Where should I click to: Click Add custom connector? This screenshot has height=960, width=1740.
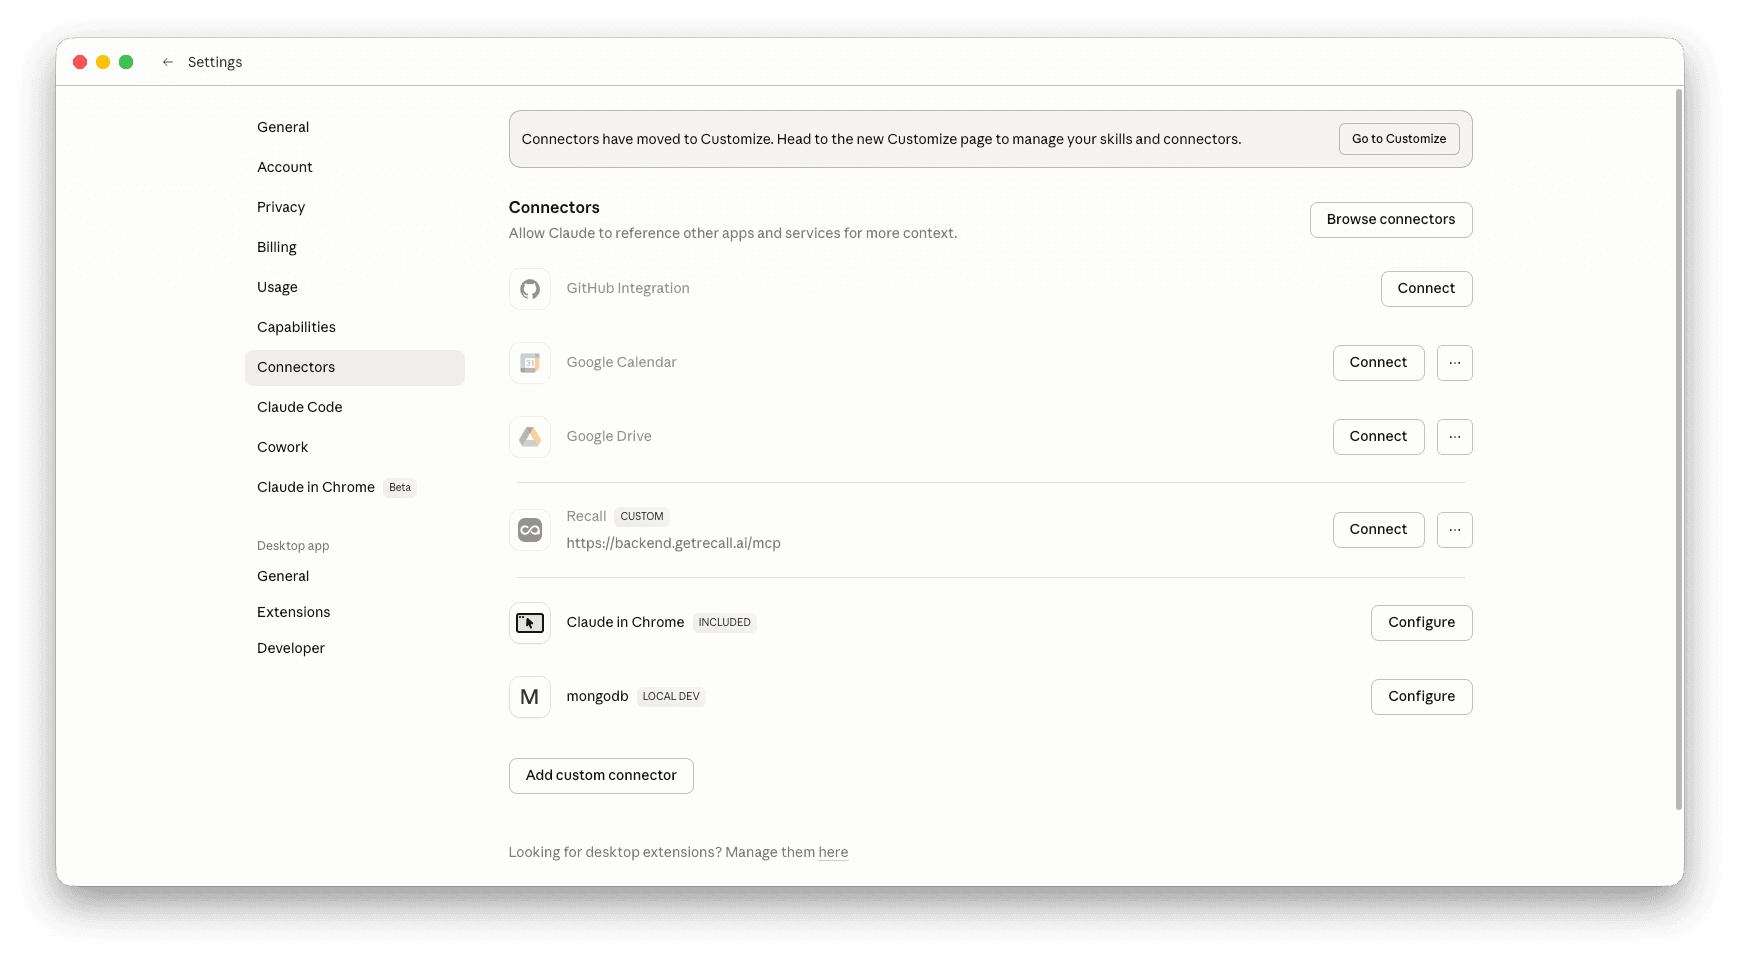[600, 775]
